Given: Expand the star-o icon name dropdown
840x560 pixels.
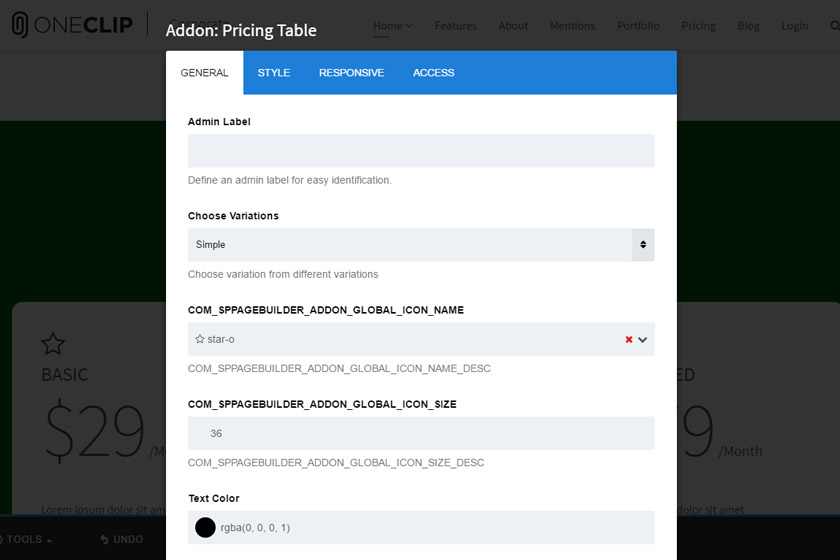Looking at the screenshot, I should (x=643, y=340).
